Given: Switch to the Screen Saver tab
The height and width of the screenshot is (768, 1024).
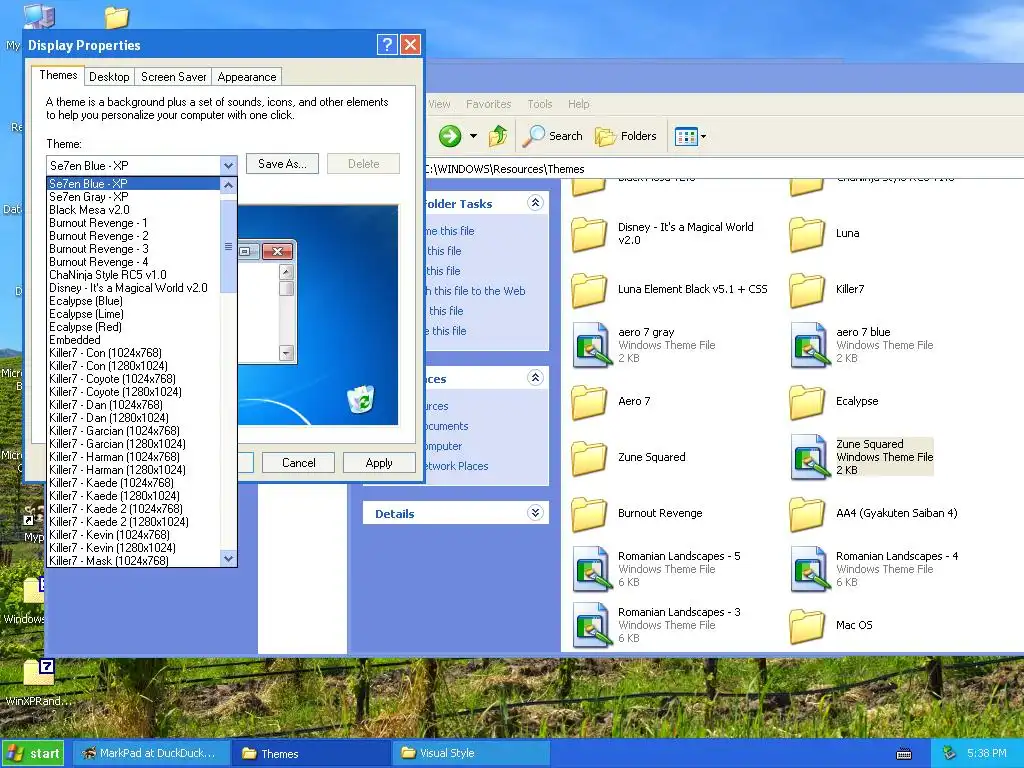Looking at the screenshot, I should (174, 76).
